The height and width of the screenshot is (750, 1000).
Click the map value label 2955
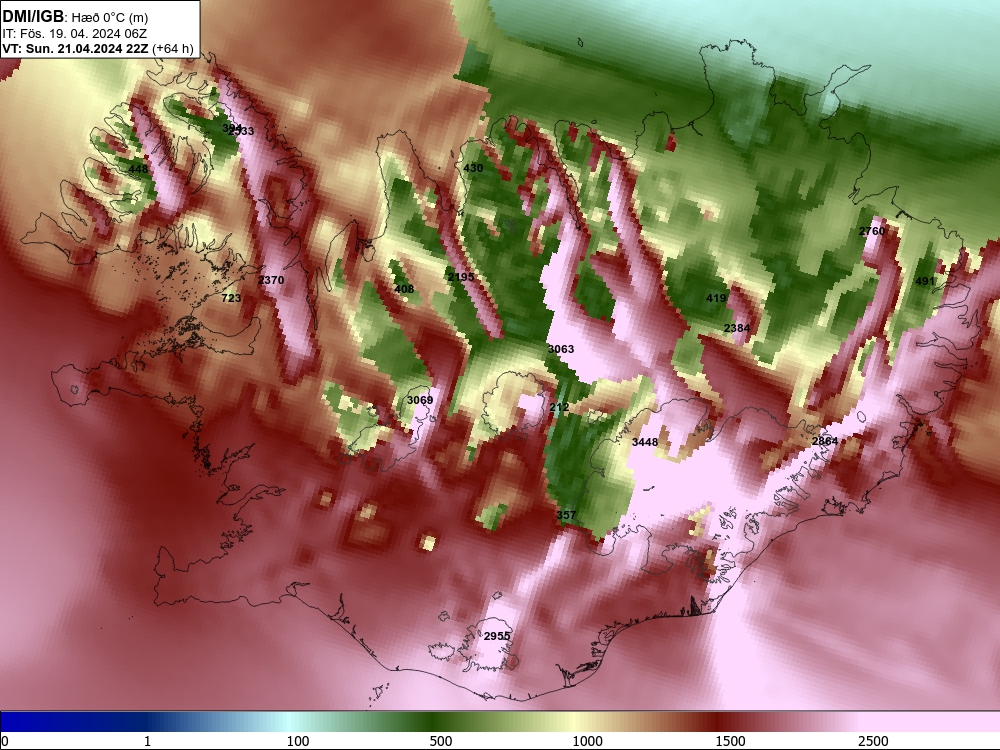[x=497, y=636]
